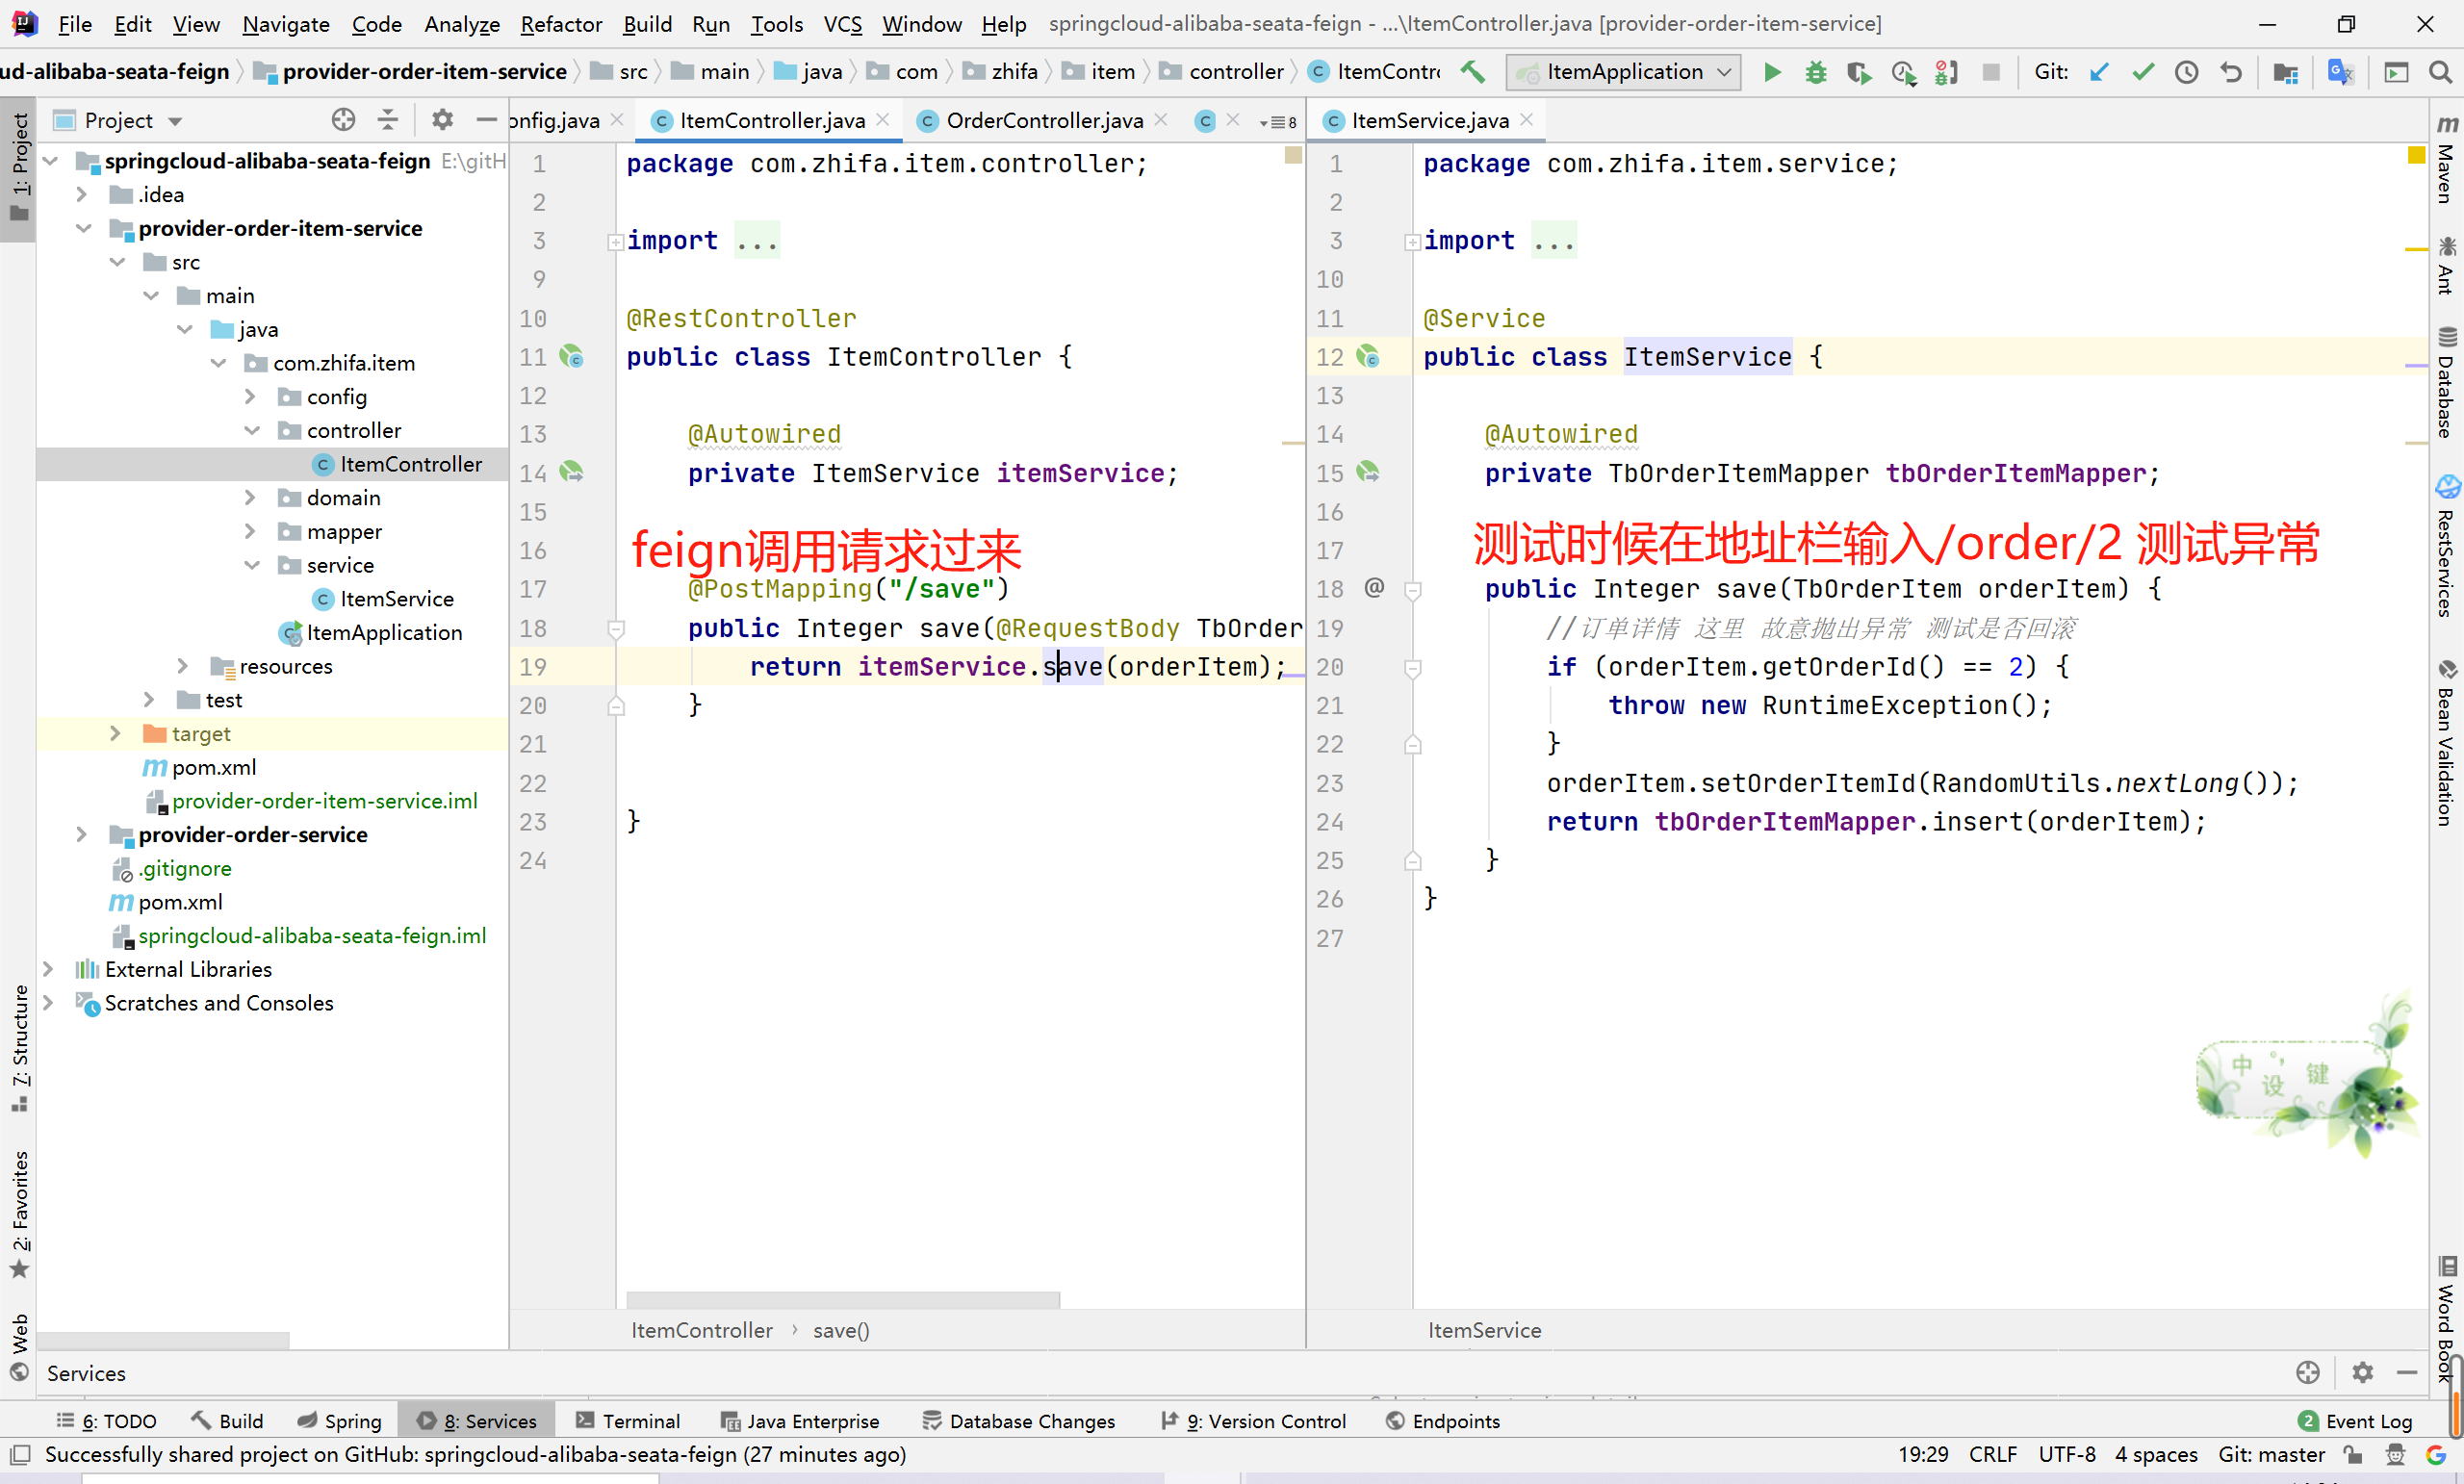Expand the provider-order-service module
Viewport: 2464px width, 1484px height.
pyautogui.click(x=82, y=834)
